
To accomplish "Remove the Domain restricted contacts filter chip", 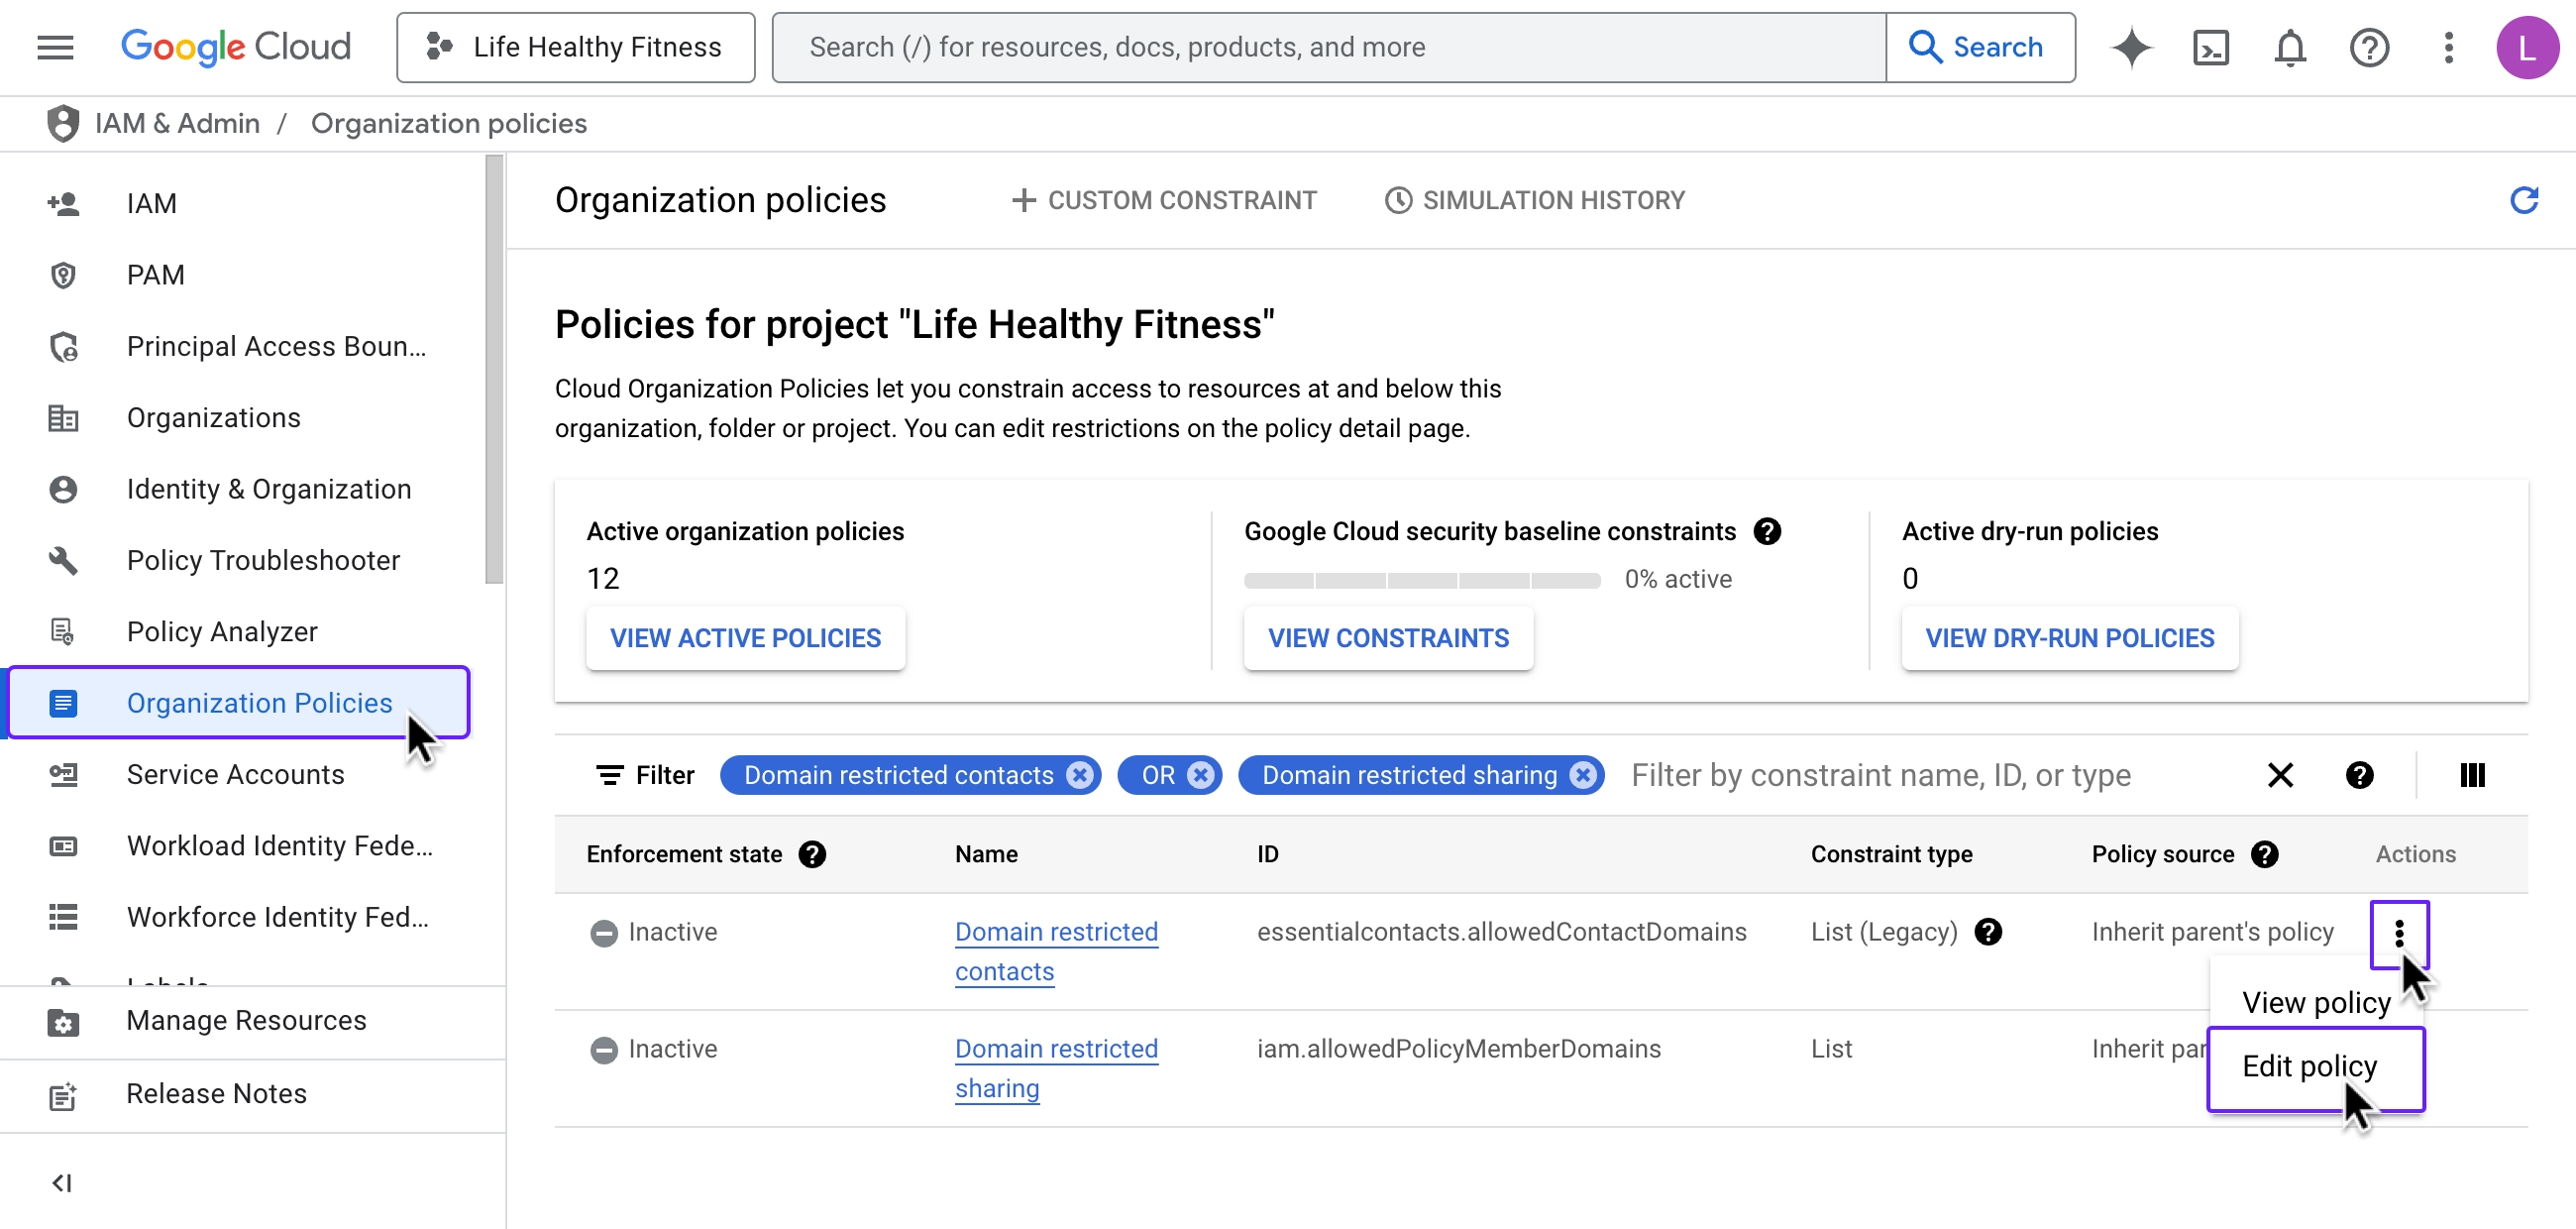I will tap(1080, 775).
